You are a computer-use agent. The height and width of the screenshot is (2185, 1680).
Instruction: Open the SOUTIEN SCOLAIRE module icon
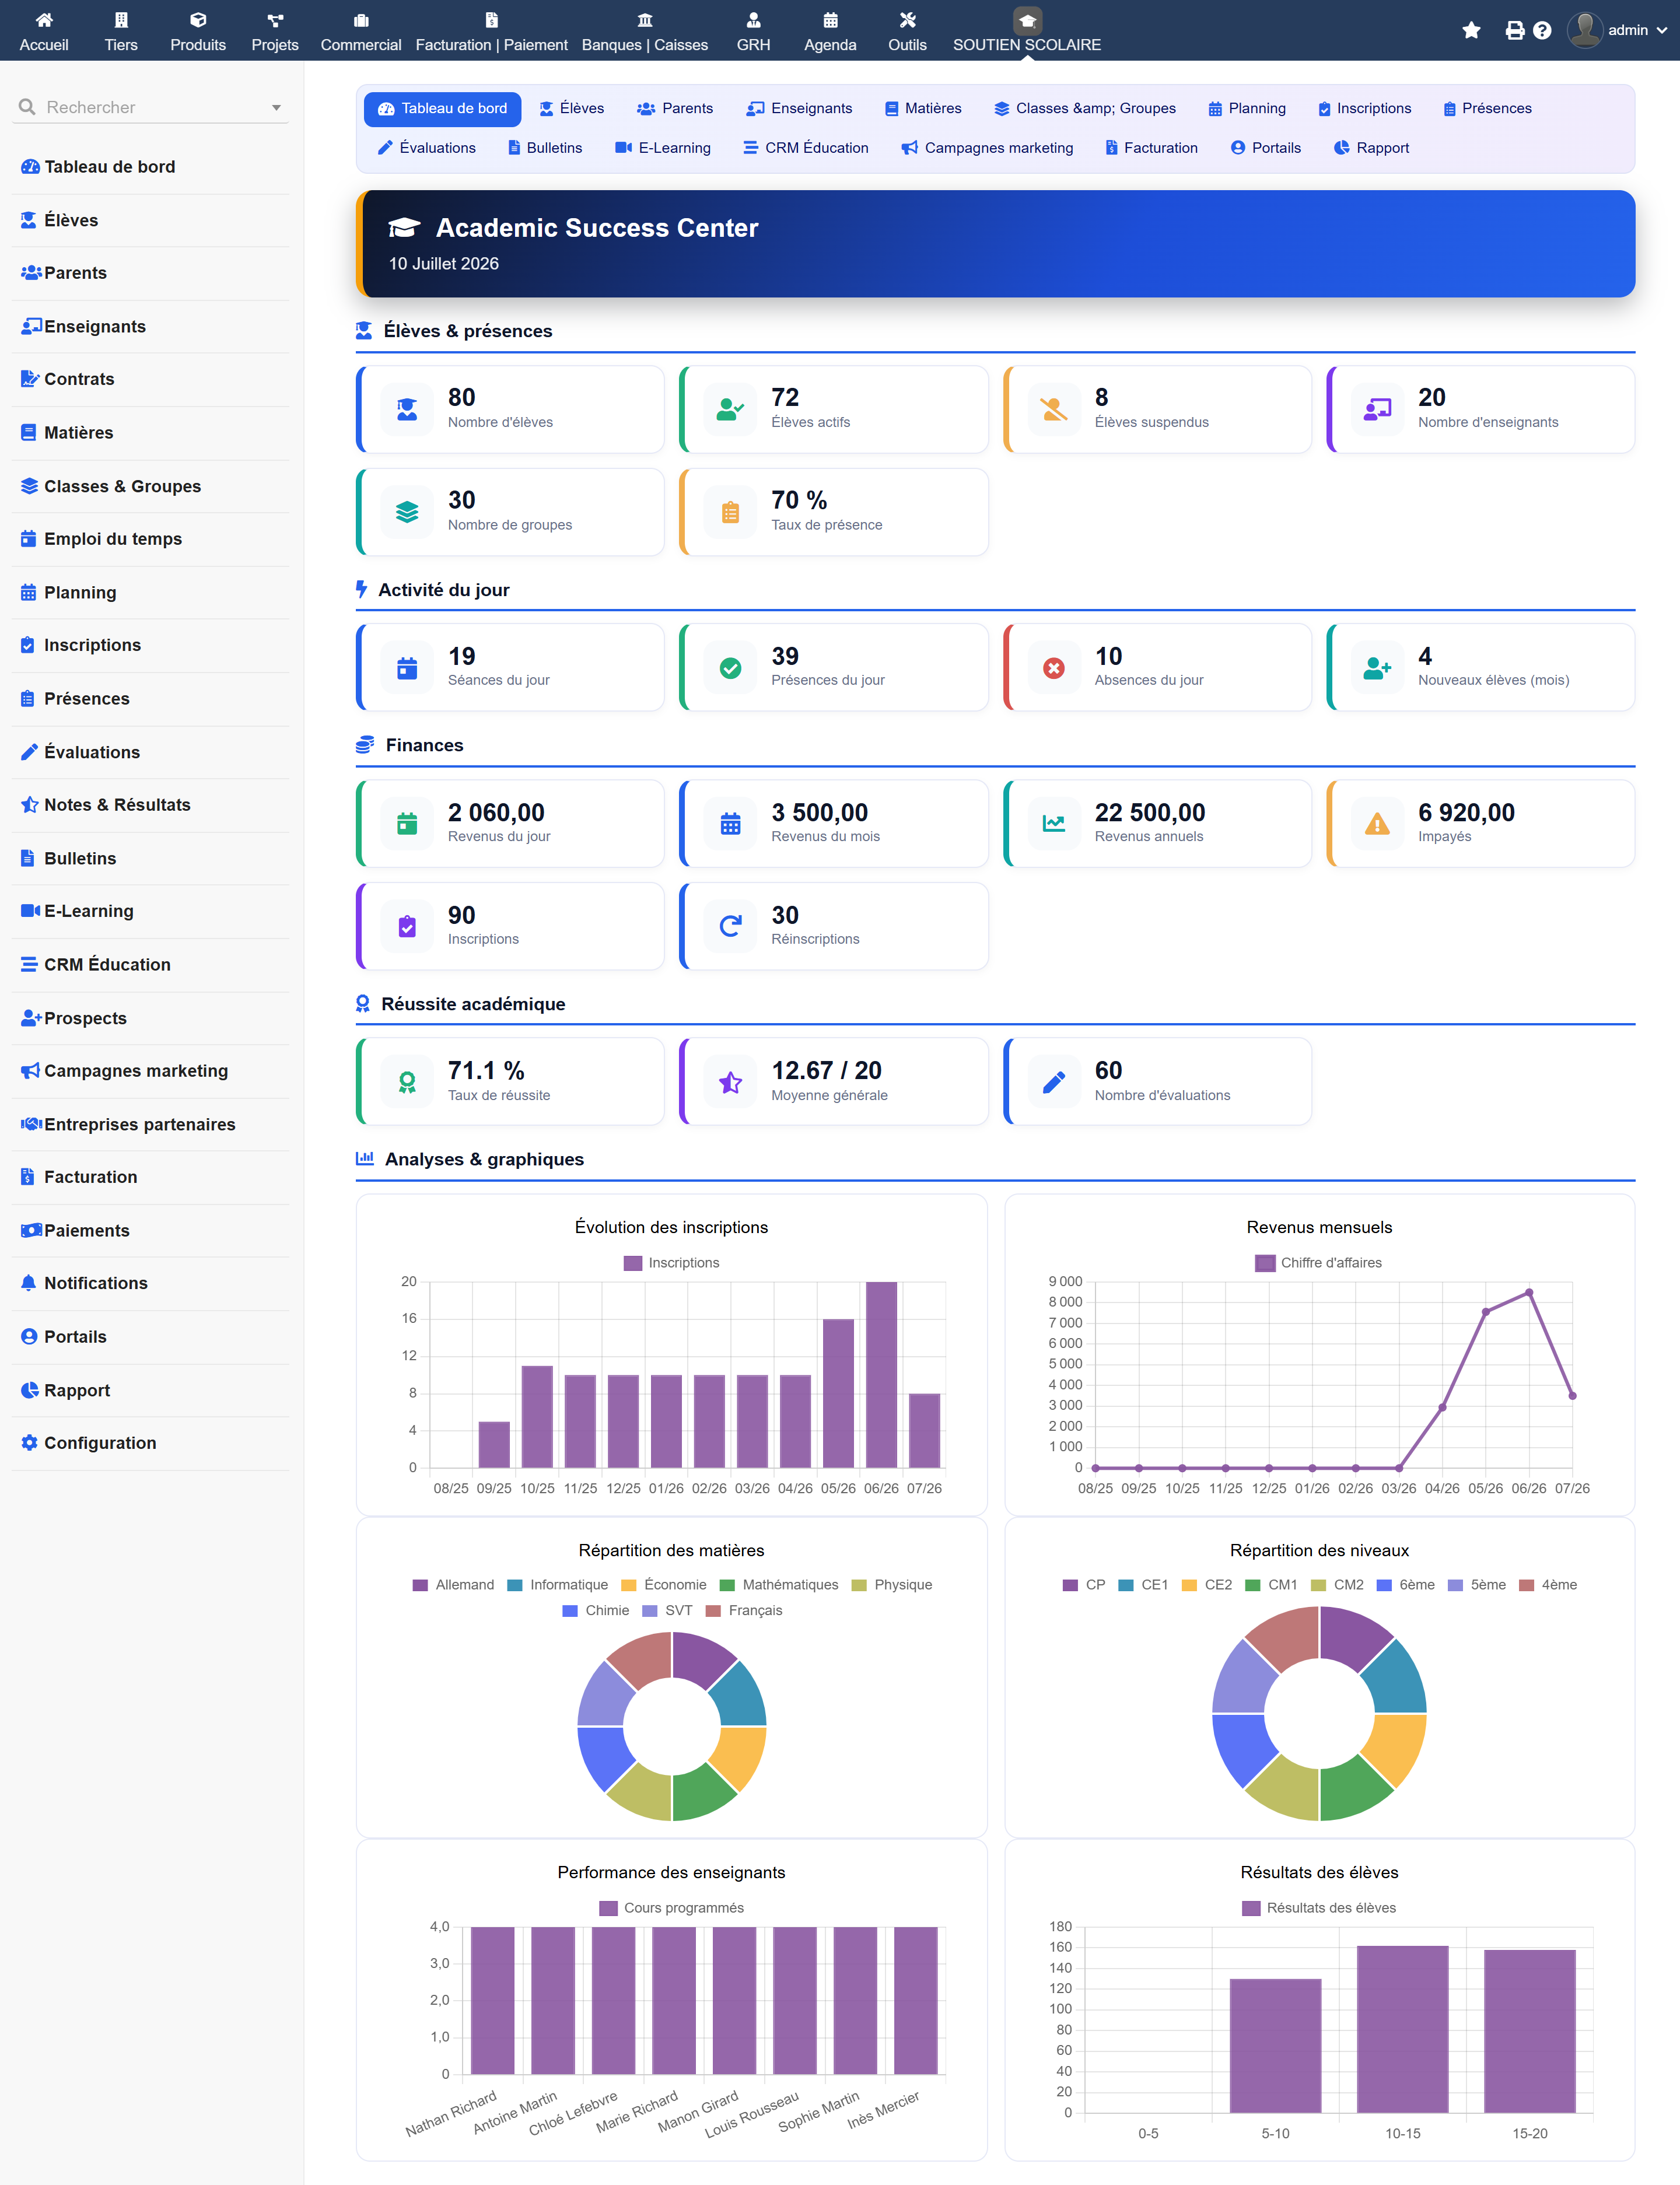1027,20
